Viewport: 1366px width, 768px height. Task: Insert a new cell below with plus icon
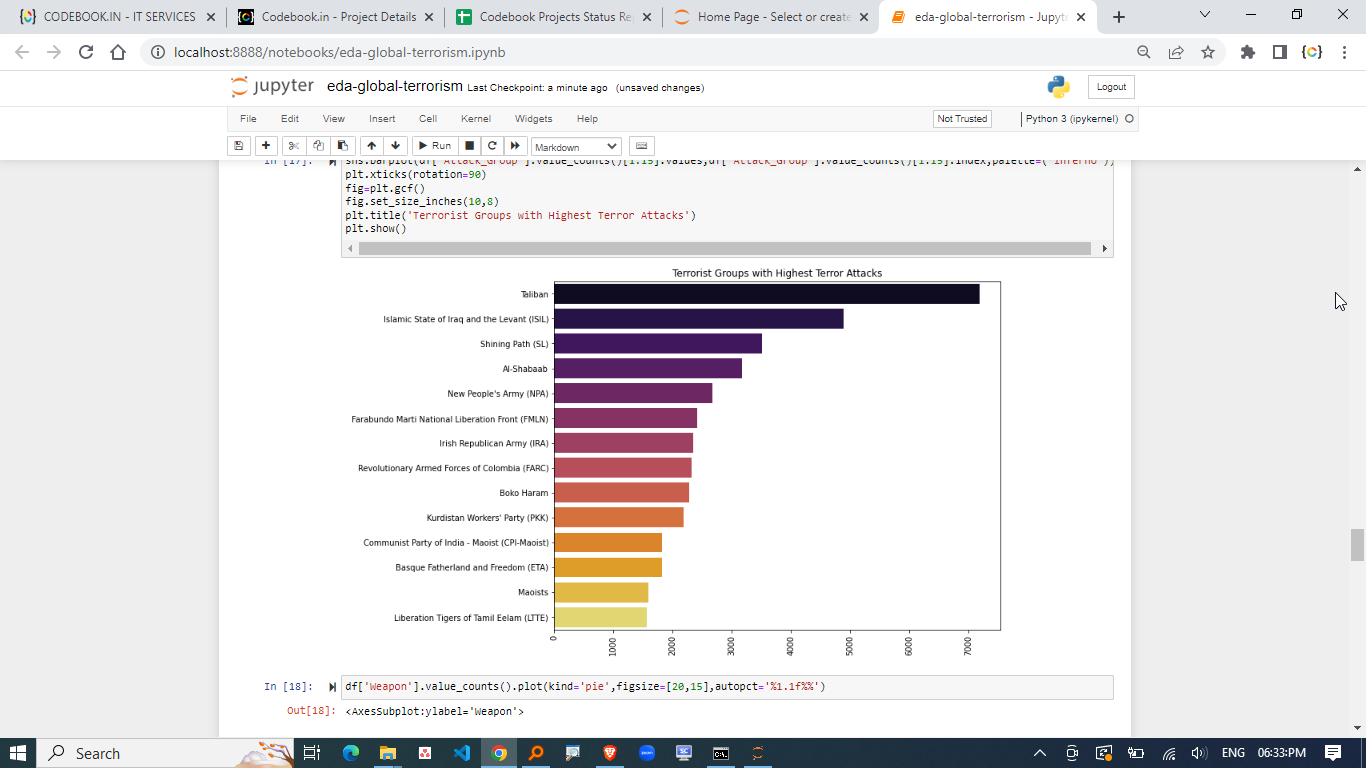pyautogui.click(x=266, y=146)
